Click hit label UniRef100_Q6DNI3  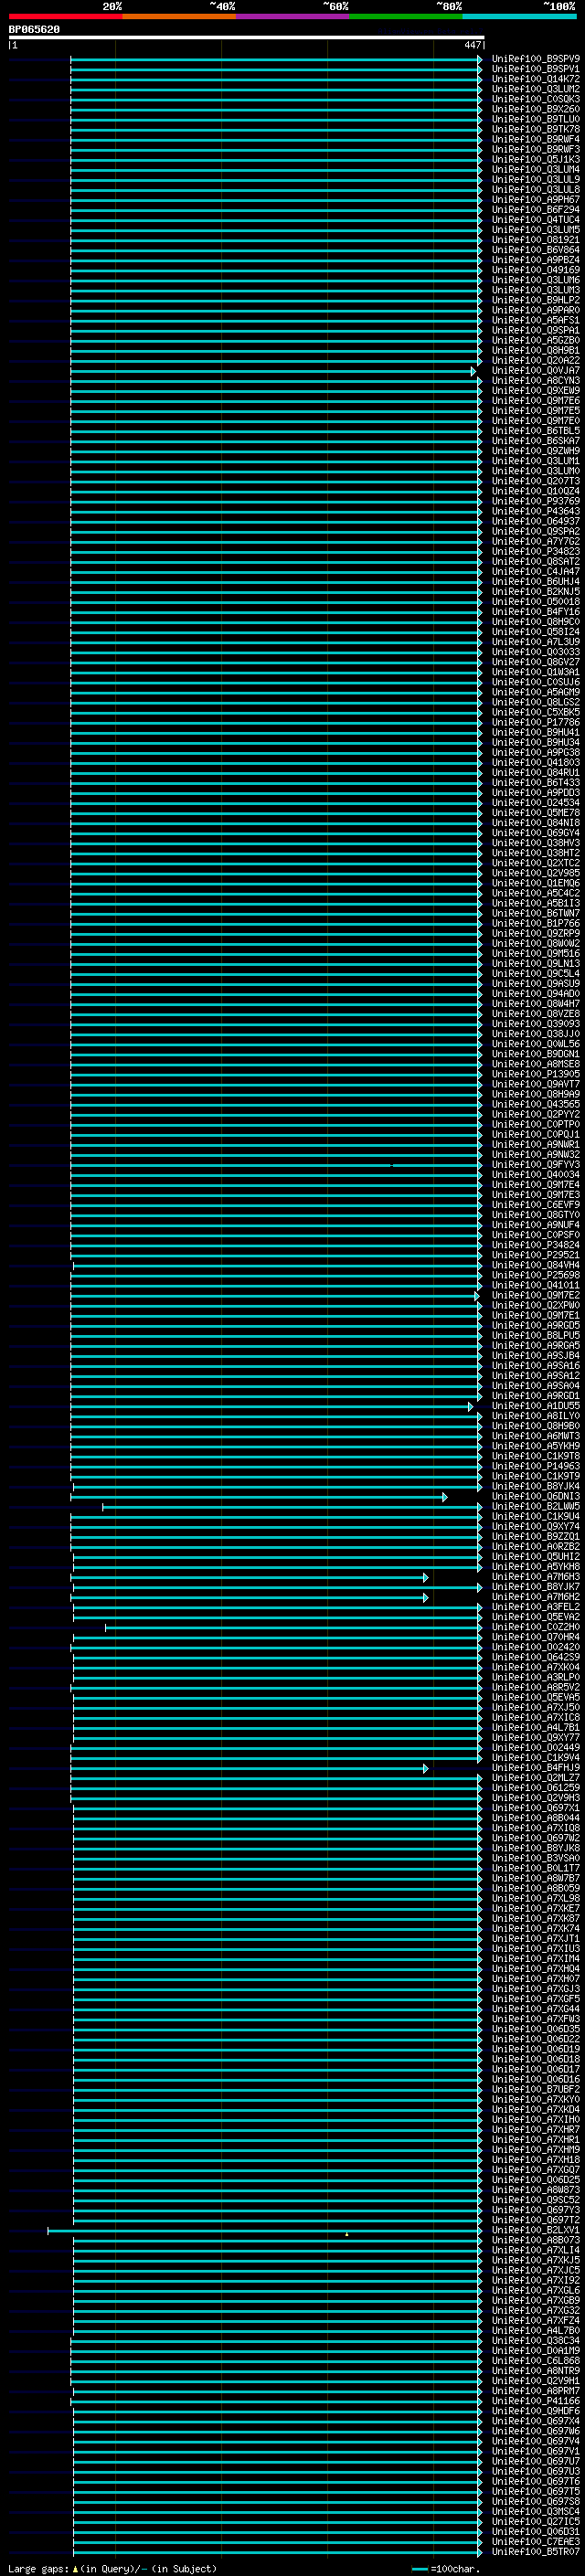click(x=536, y=1496)
